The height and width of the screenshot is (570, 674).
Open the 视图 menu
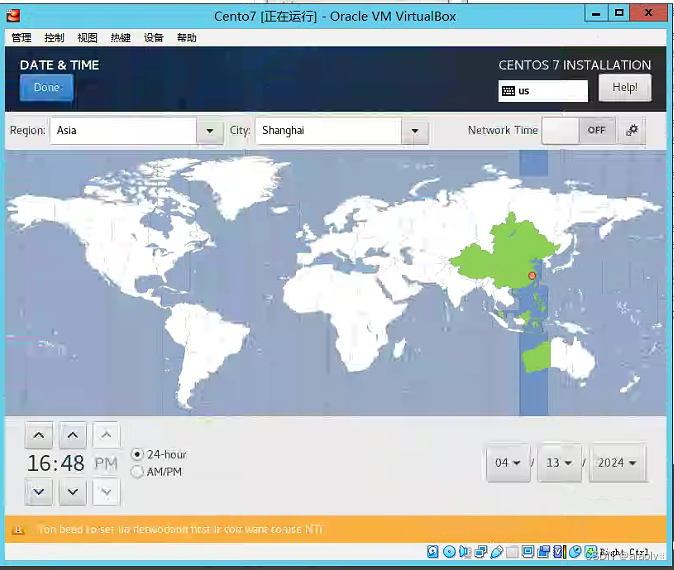click(x=87, y=38)
